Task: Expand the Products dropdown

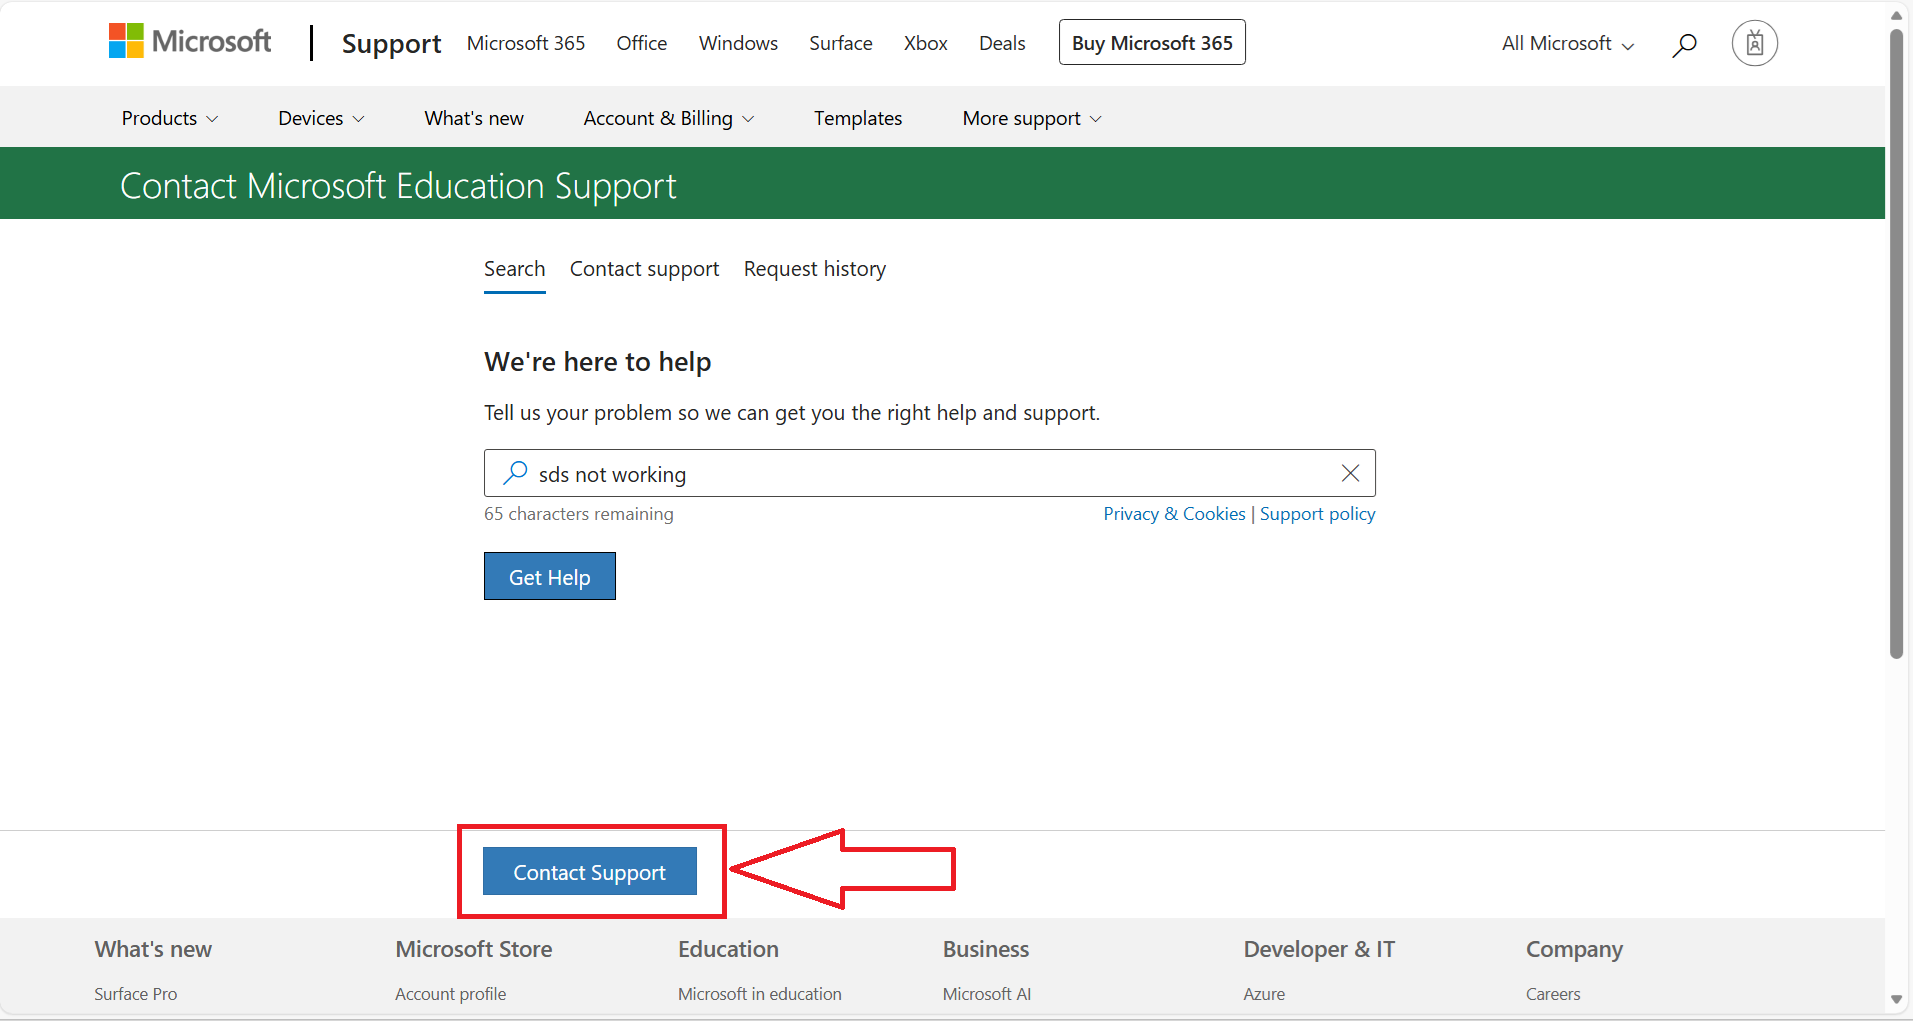Action: [170, 118]
